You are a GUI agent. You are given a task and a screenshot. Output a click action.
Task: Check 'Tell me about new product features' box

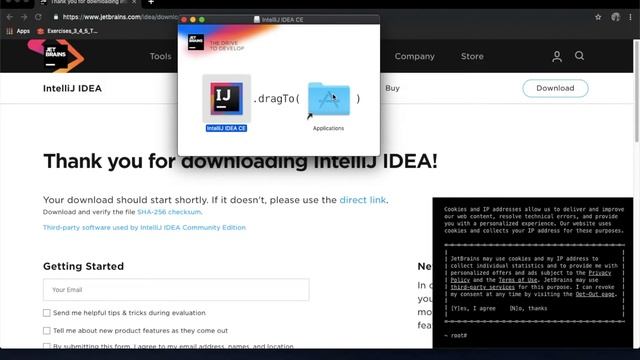click(x=47, y=331)
